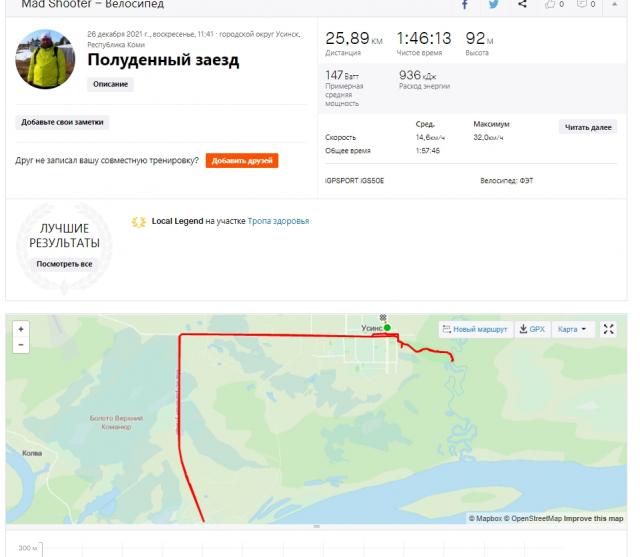Open the generic share icon
Image resolution: width=640 pixels, height=557 pixels.
(x=522, y=4)
